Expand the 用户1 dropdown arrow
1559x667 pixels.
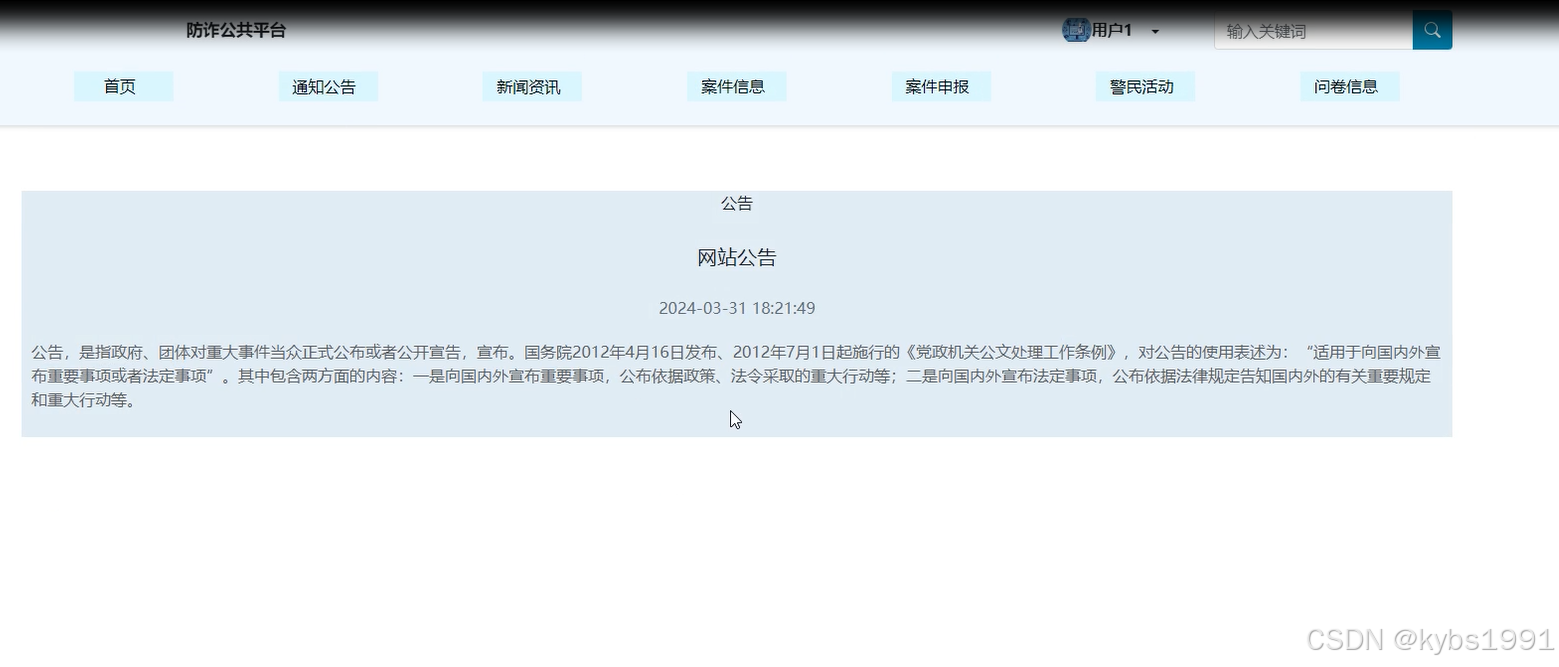pyautogui.click(x=1155, y=31)
